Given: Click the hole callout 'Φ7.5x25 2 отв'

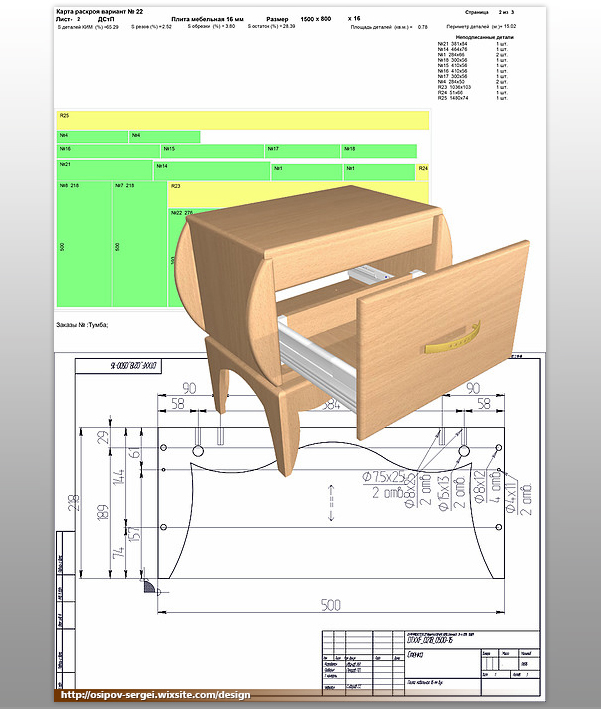Looking at the screenshot, I should click(x=383, y=484).
